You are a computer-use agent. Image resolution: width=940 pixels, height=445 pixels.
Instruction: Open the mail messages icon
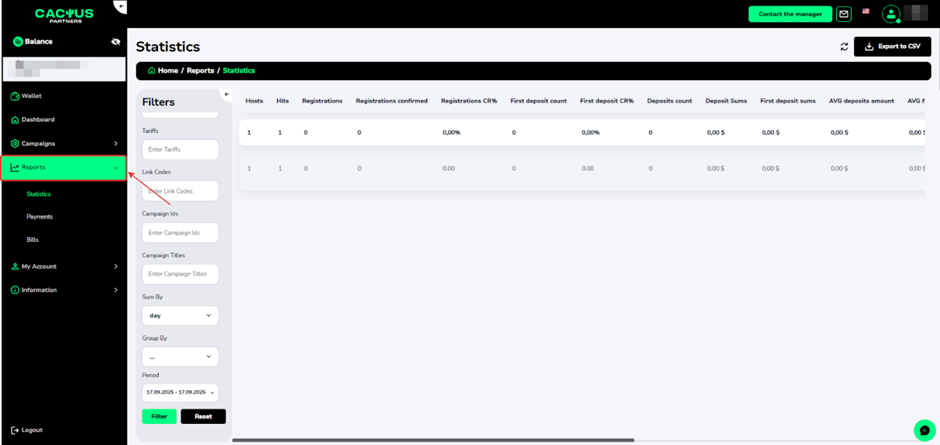844,14
